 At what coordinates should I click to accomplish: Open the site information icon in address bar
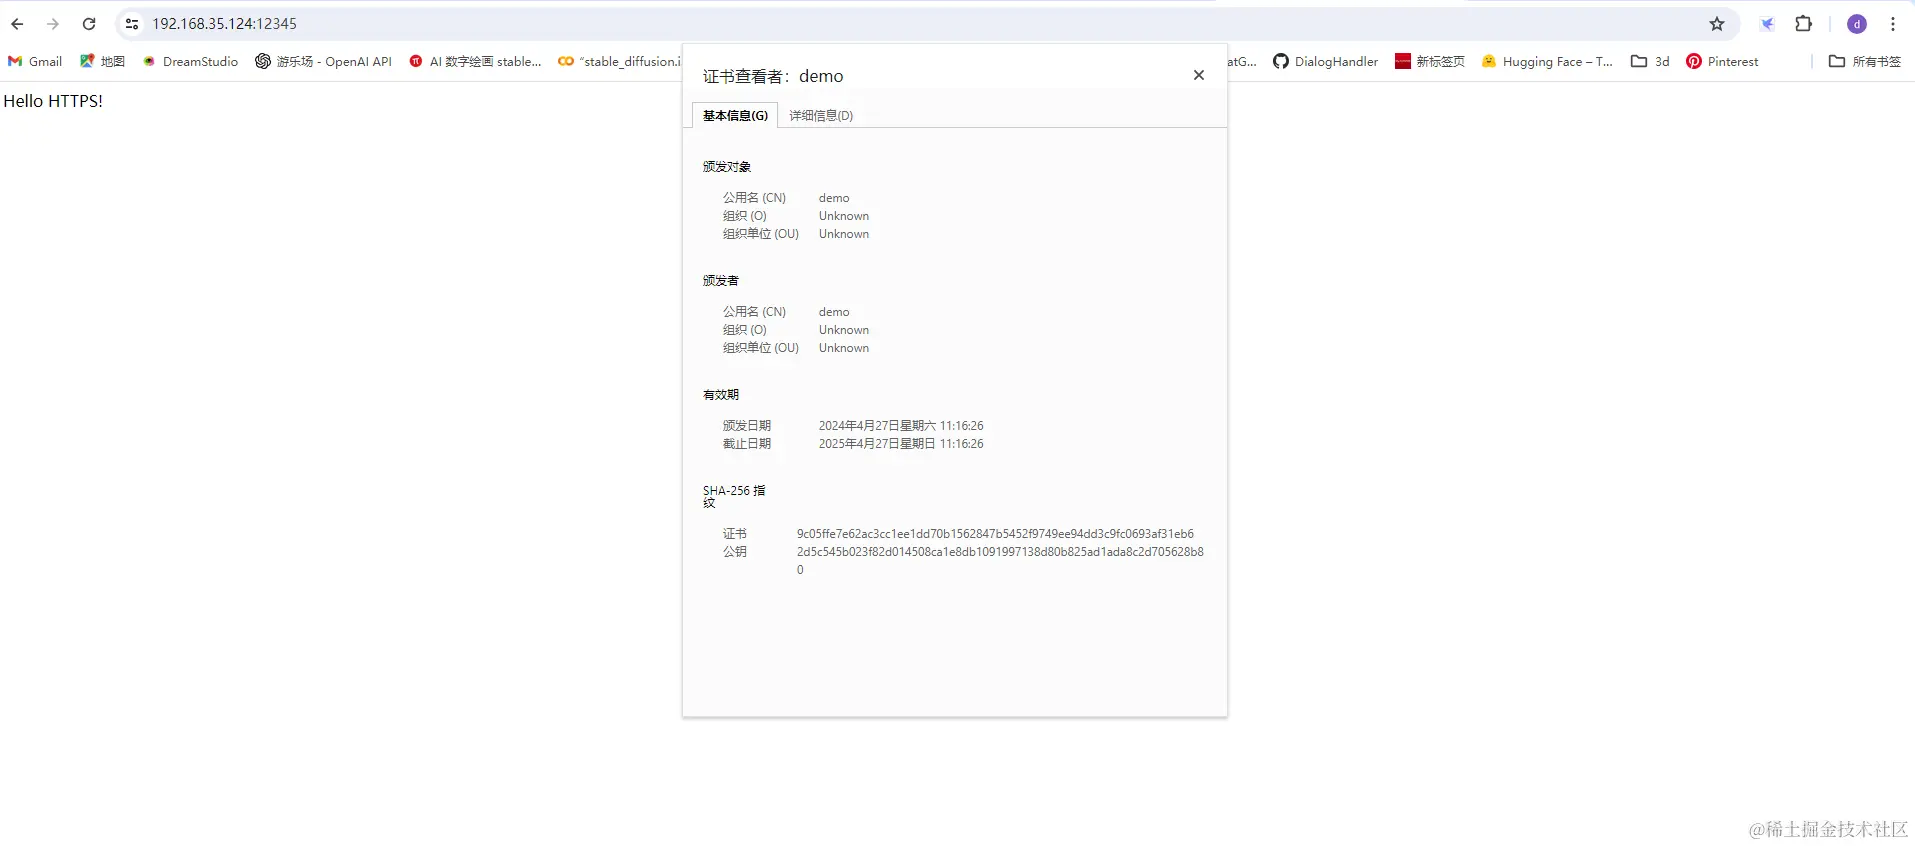132,24
